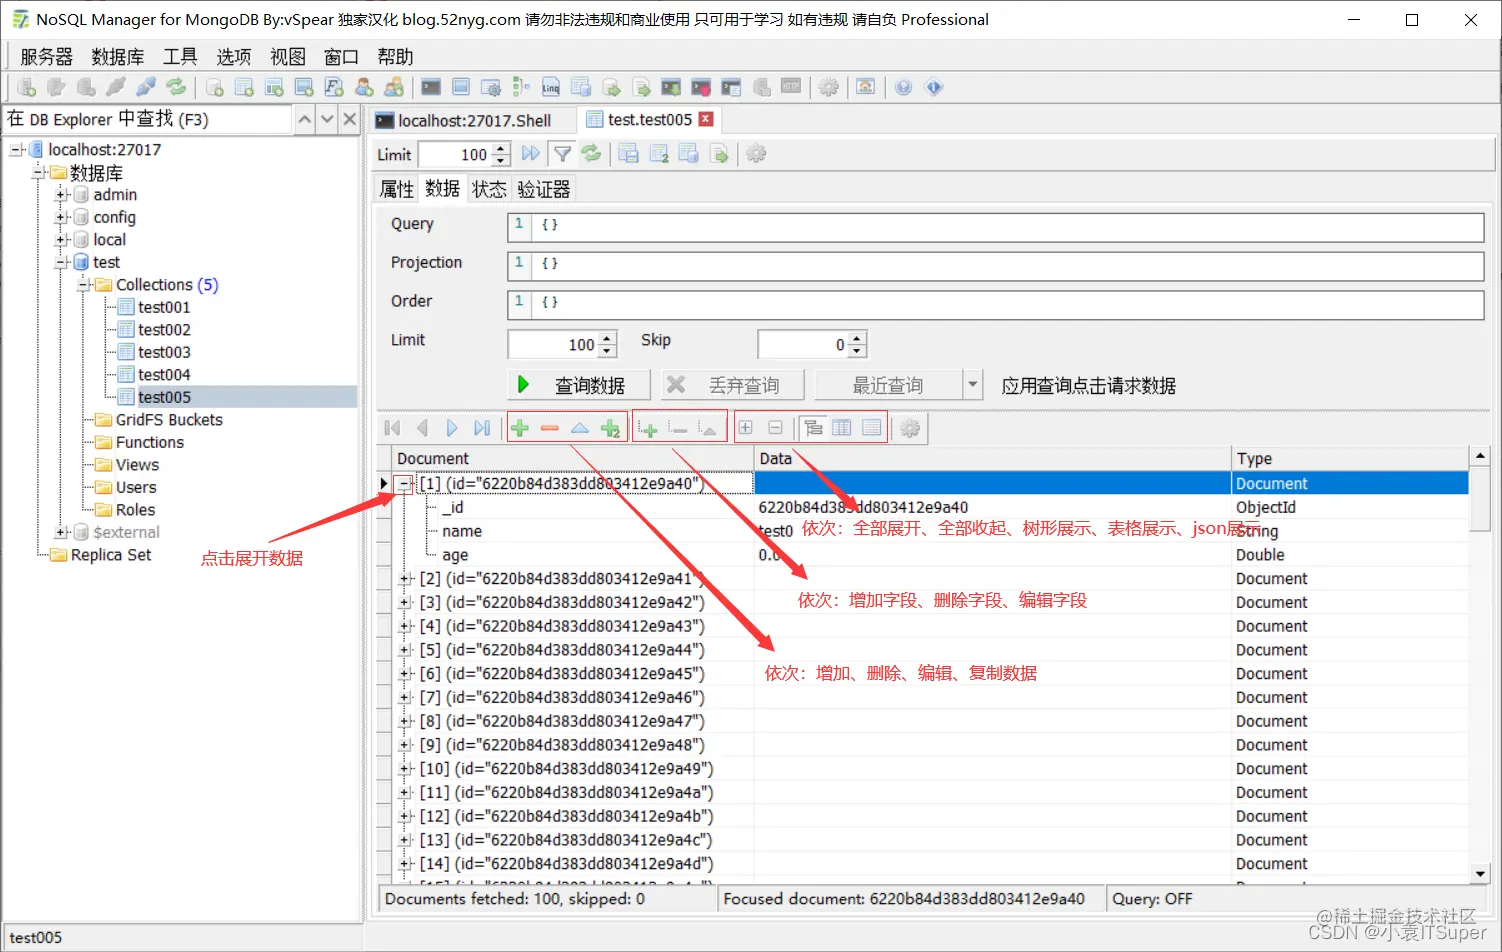Toggle the filter funnel icon
The width and height of the screenshot is (1502, 952).
(563, 154)
